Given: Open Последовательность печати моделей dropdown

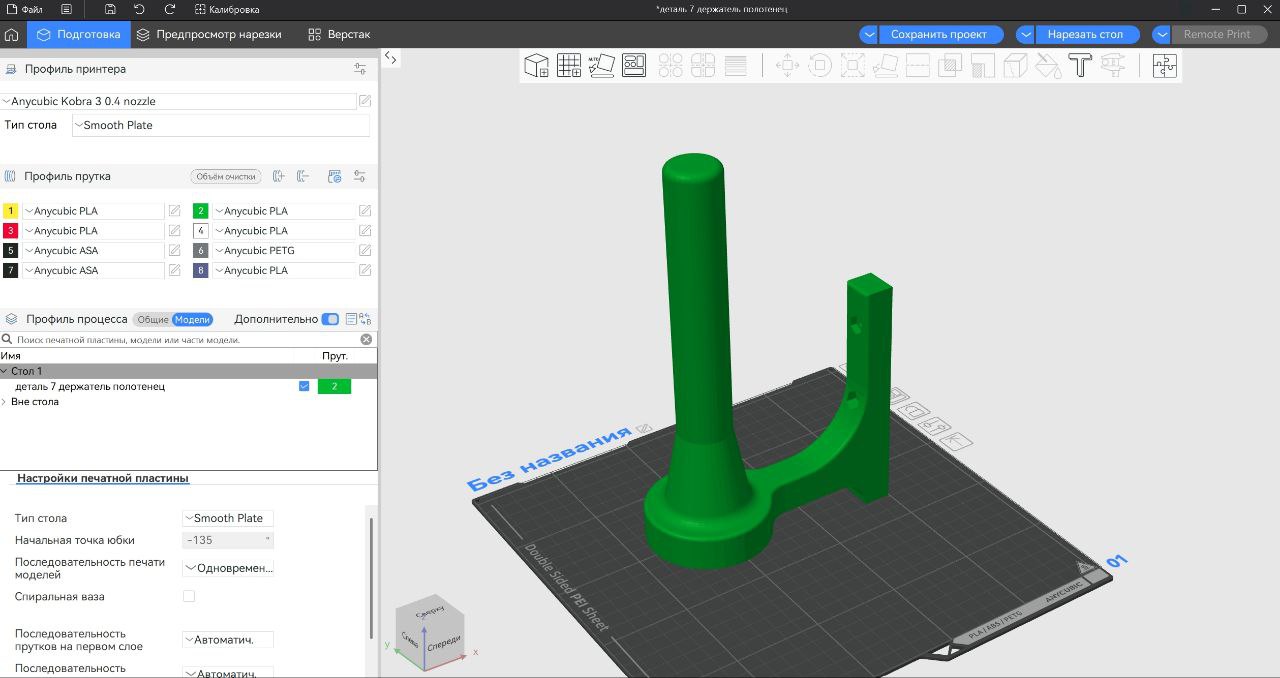Looking at the screenshot, I should tap(228, 568).
